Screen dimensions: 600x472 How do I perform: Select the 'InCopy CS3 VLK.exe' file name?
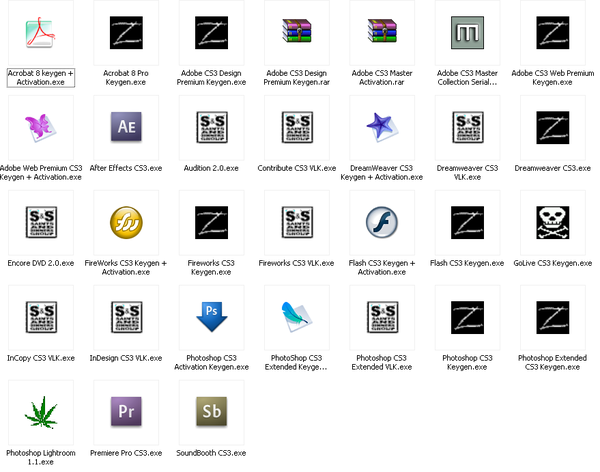pos(41,358)
